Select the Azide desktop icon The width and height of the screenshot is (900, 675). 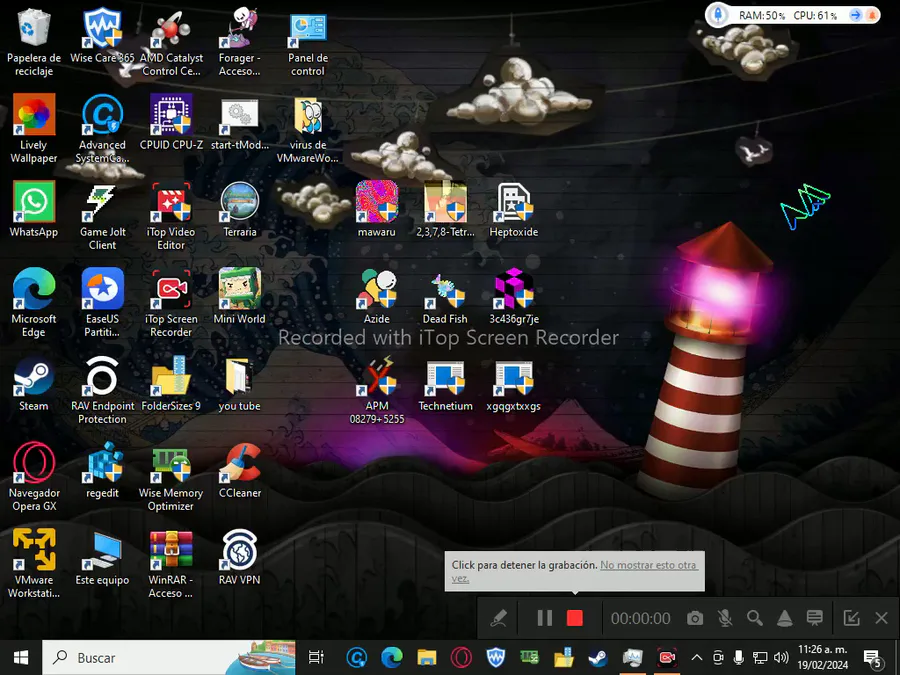(x=377, y=296)
